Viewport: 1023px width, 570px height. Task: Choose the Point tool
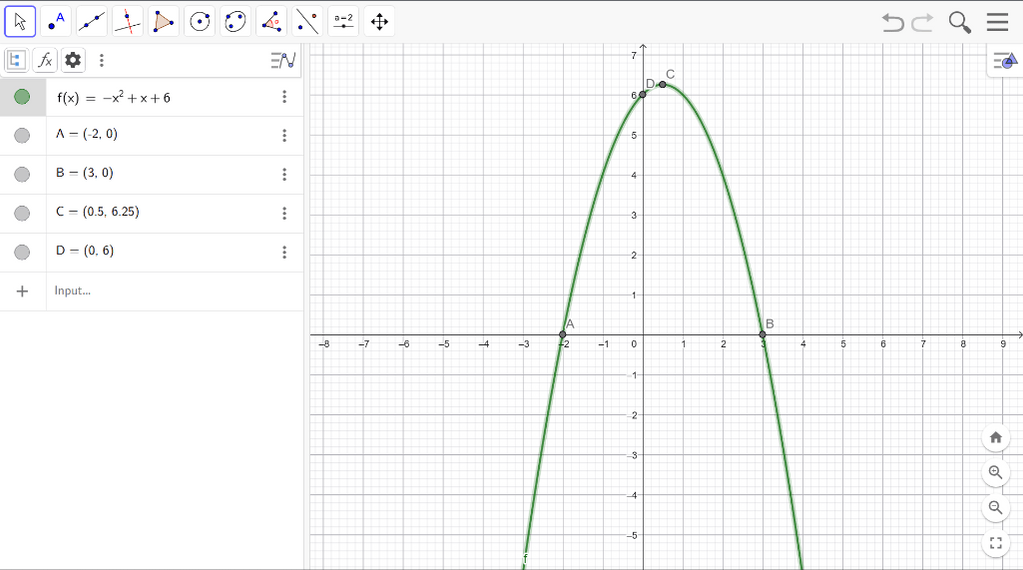(56, 21)
